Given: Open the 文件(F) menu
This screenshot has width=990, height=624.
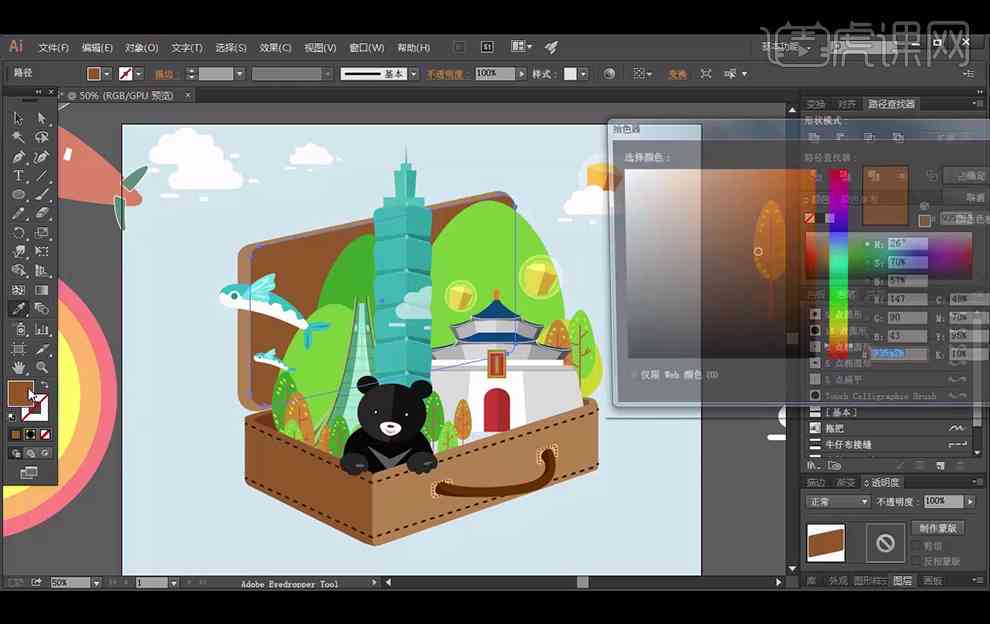Looking at the screenshot, I should [54, 48].
